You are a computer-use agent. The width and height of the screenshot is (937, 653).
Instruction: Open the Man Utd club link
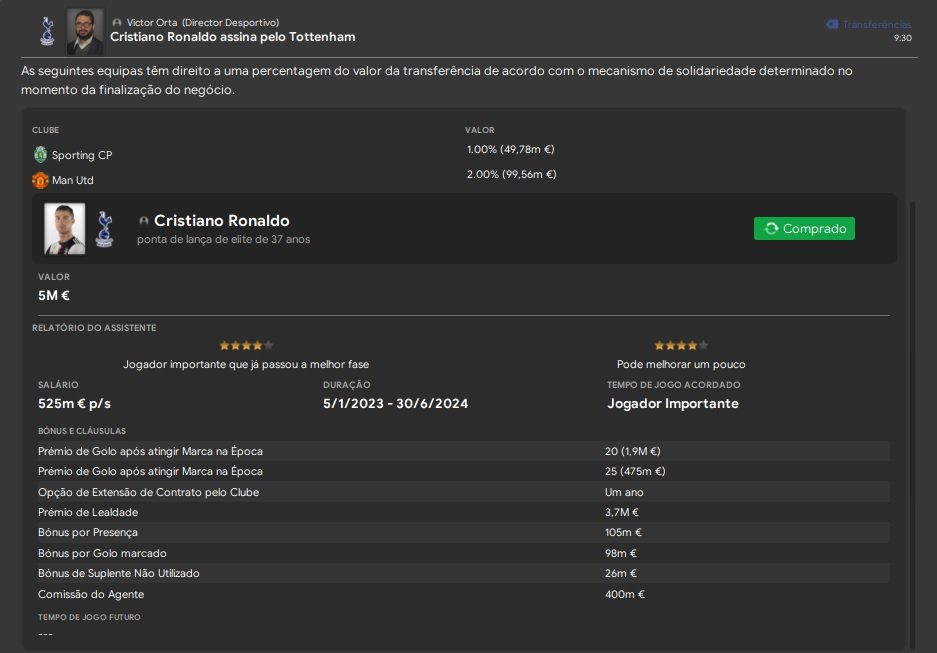72,180
